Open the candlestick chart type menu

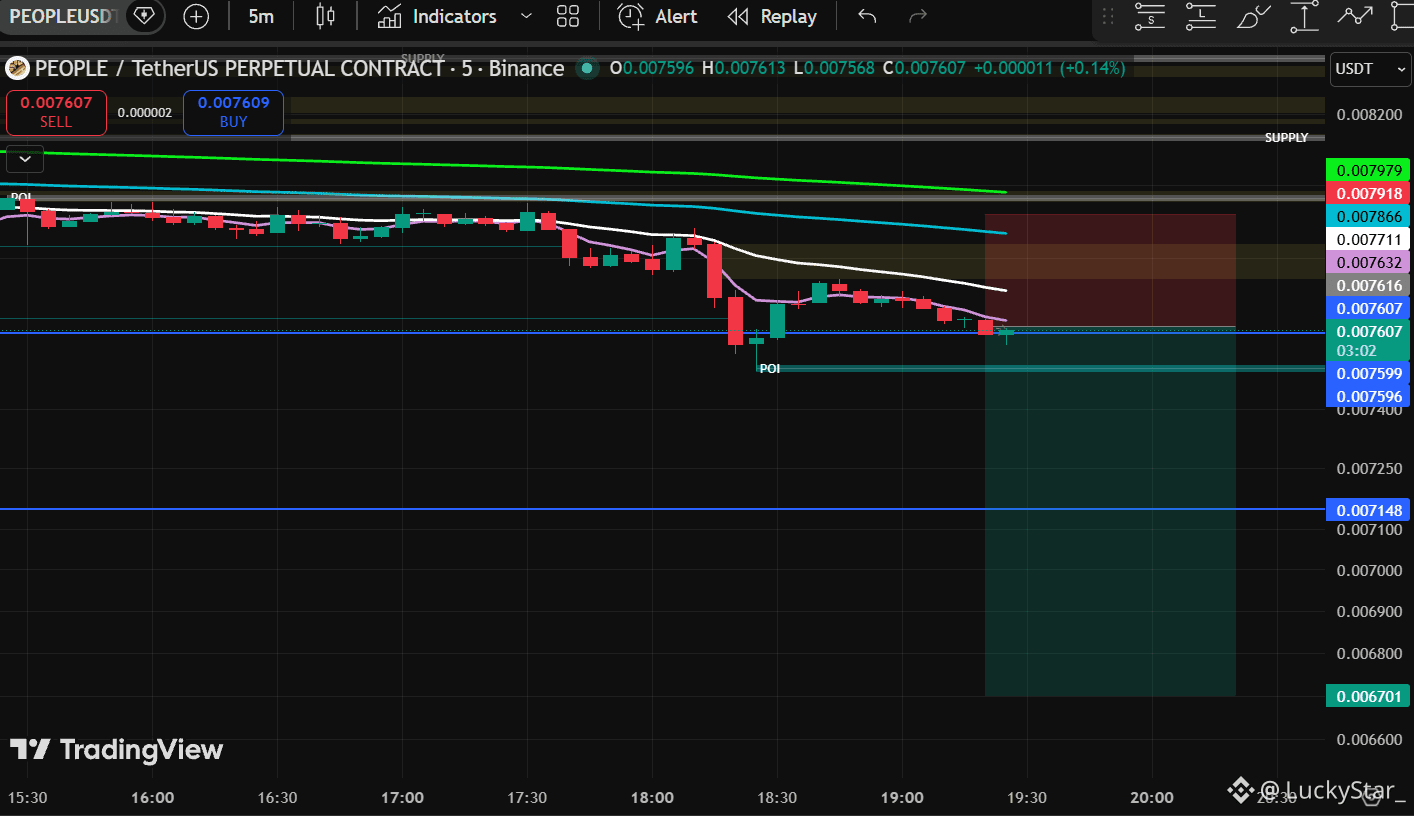[x=325, y=16]
